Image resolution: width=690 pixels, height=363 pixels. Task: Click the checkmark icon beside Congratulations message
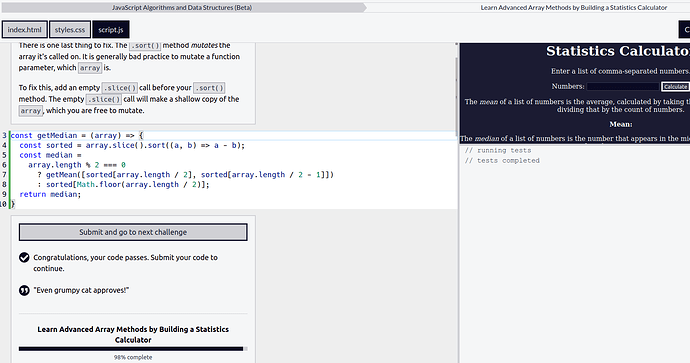pyautogui.click(x=24, y=257)
